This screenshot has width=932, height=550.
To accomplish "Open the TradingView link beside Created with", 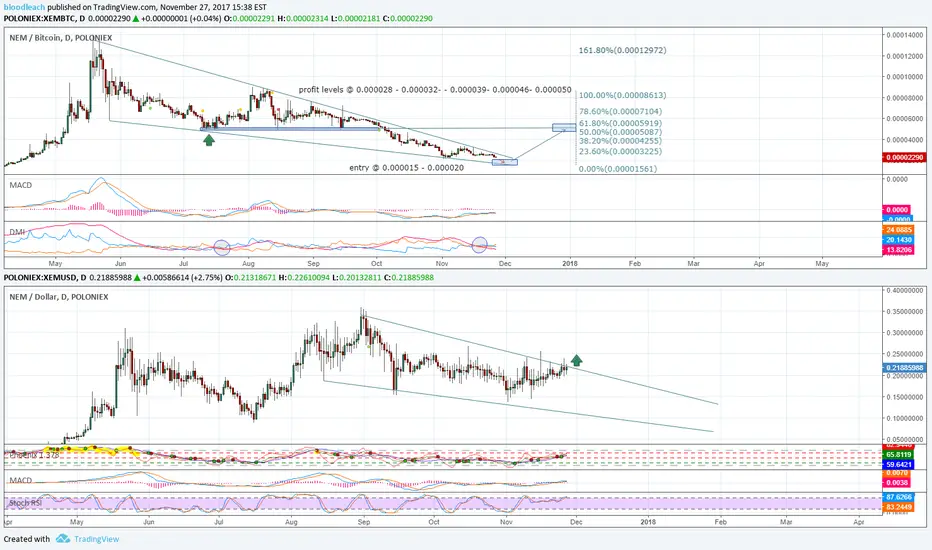I will pos(96,539).
